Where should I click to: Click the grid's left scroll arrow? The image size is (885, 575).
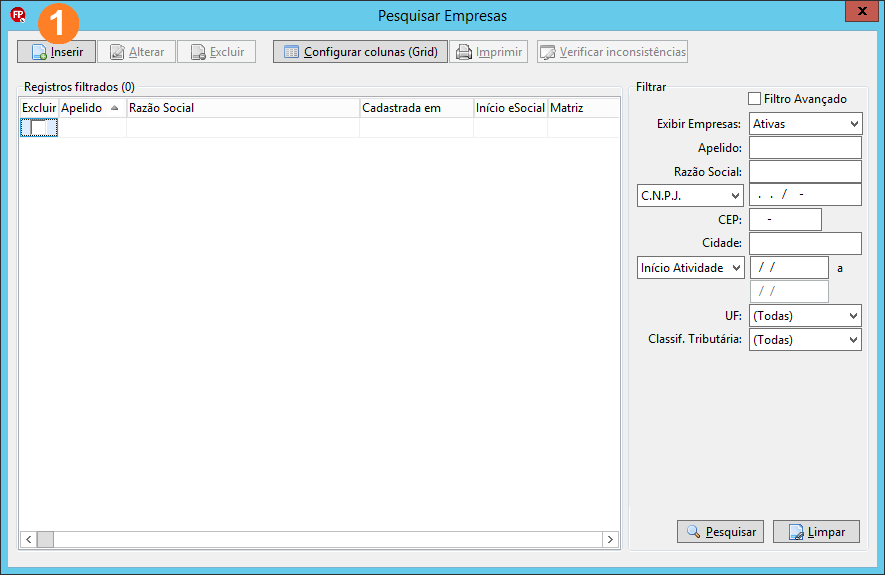[x=29, y=539]
